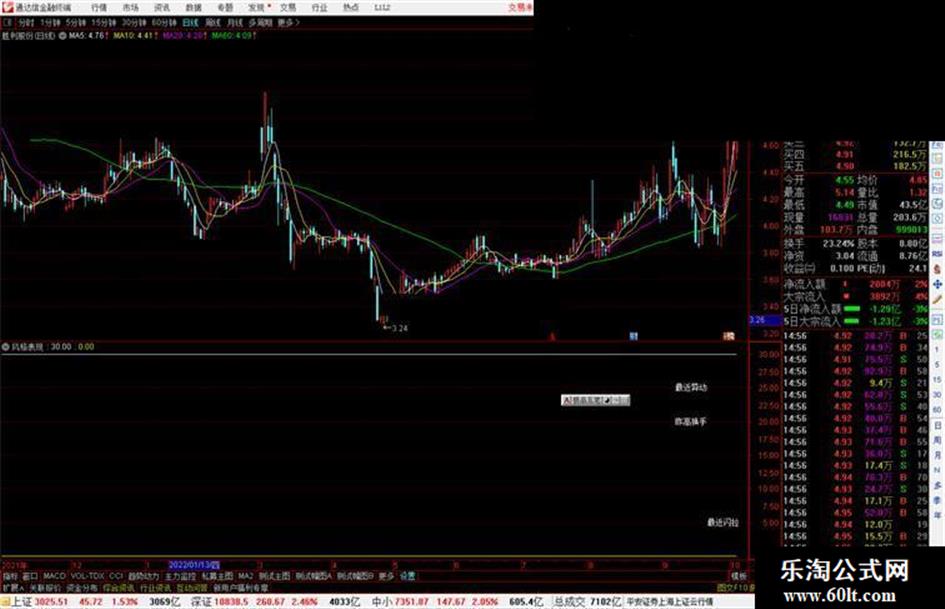Click sidebar period shortcut 日
945x609 pixels.
937,425
